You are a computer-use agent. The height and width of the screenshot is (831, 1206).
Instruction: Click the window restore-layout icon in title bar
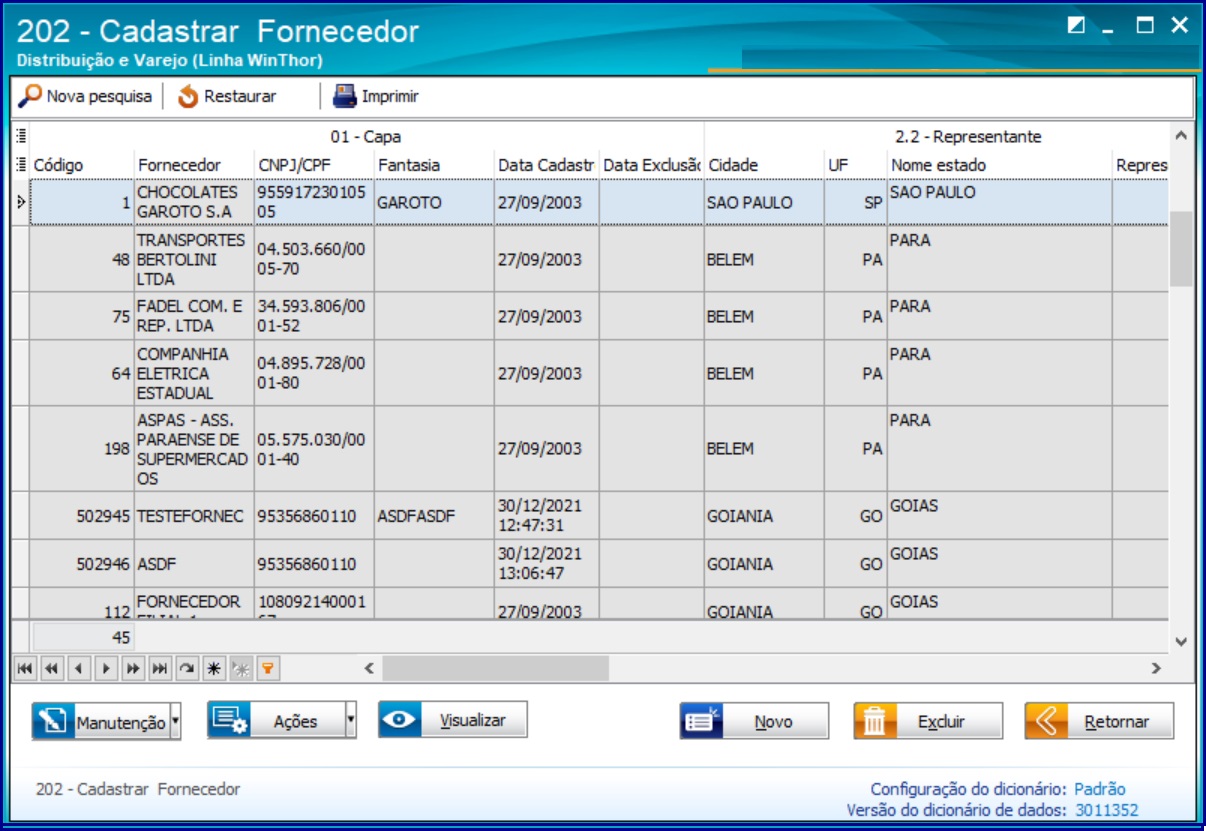1076,26
